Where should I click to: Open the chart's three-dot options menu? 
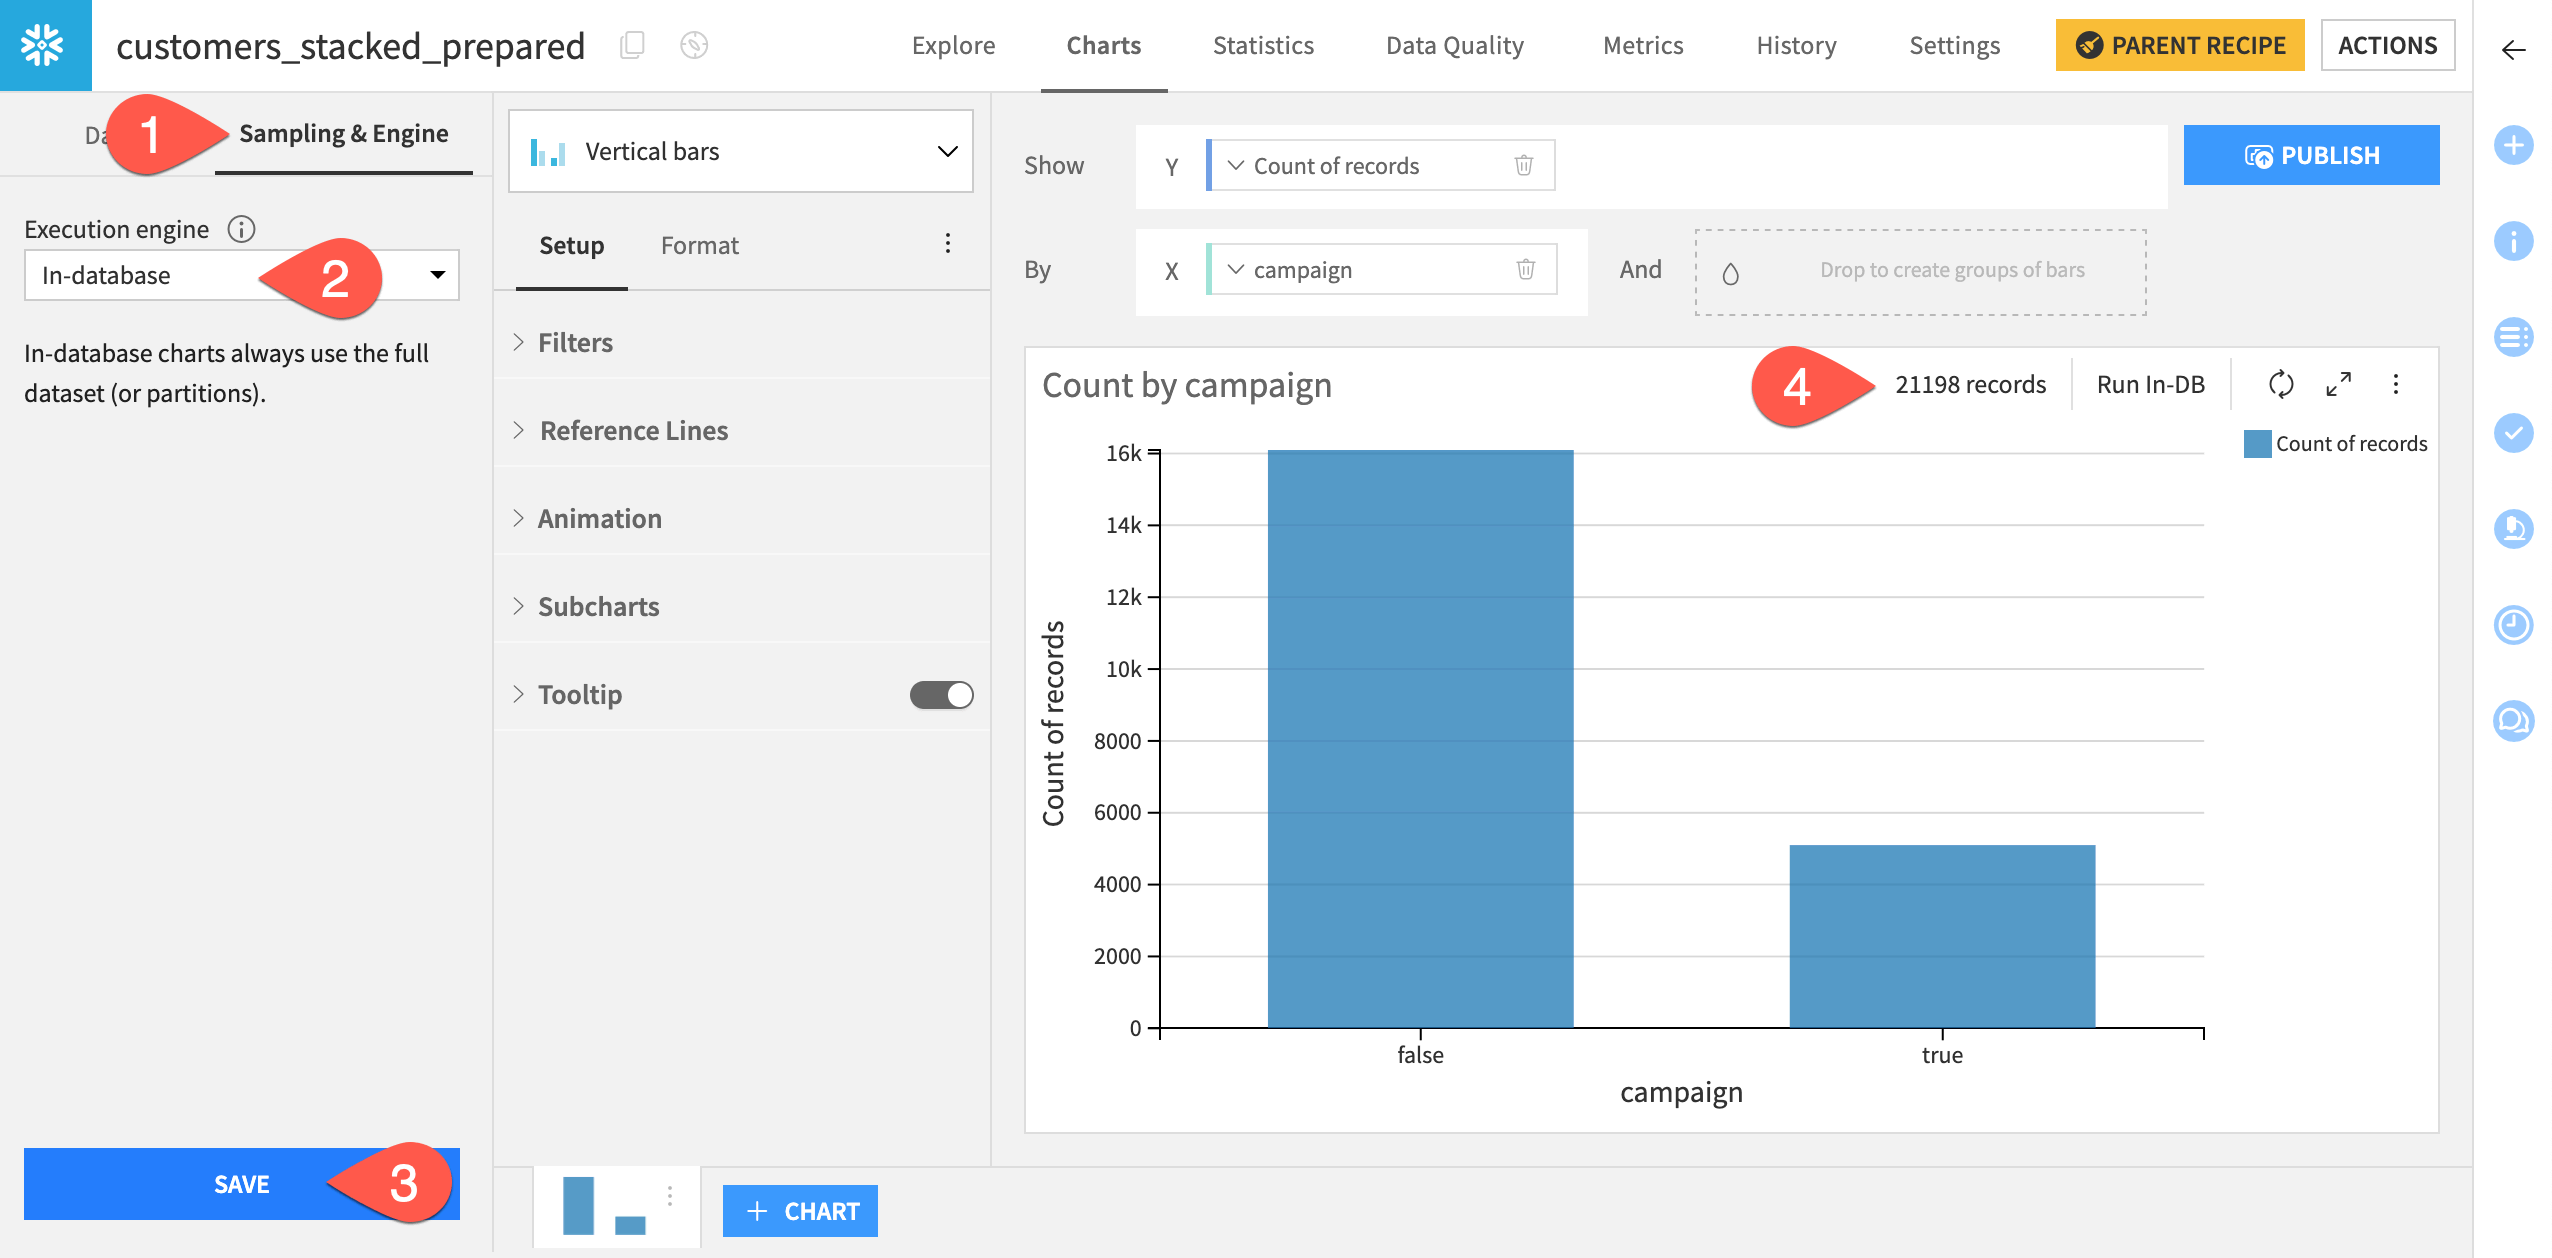(x=2396, y=384)
